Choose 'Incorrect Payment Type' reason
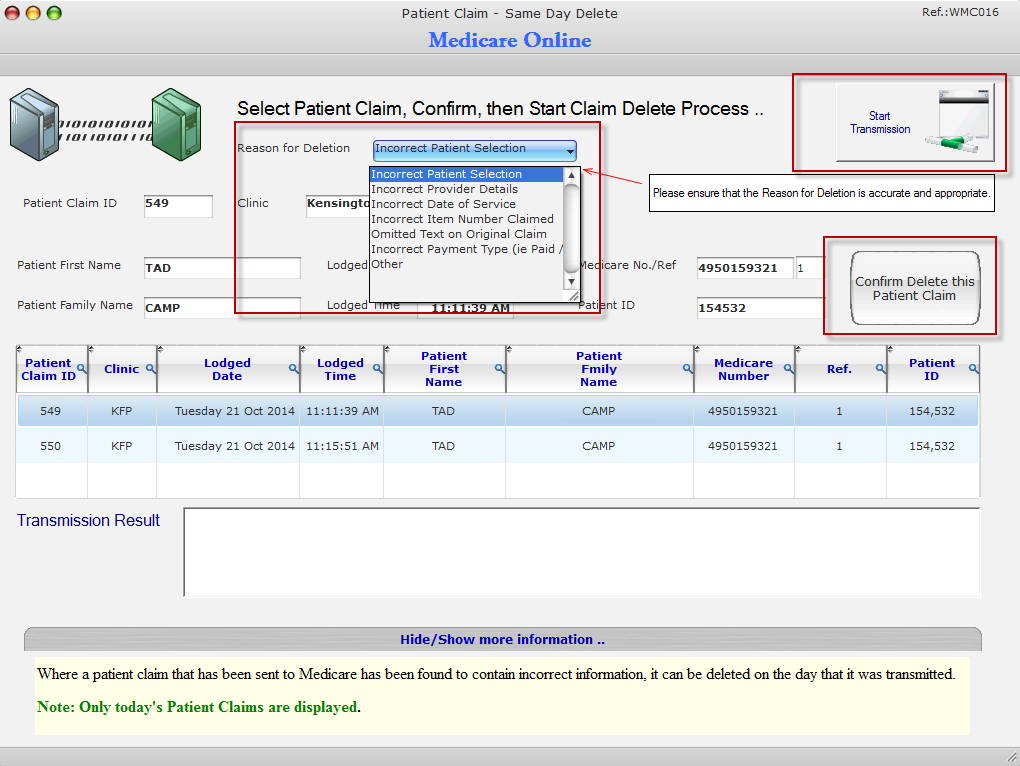The width and height of the screenshot is (1020, 766). [x=466, y=249]
